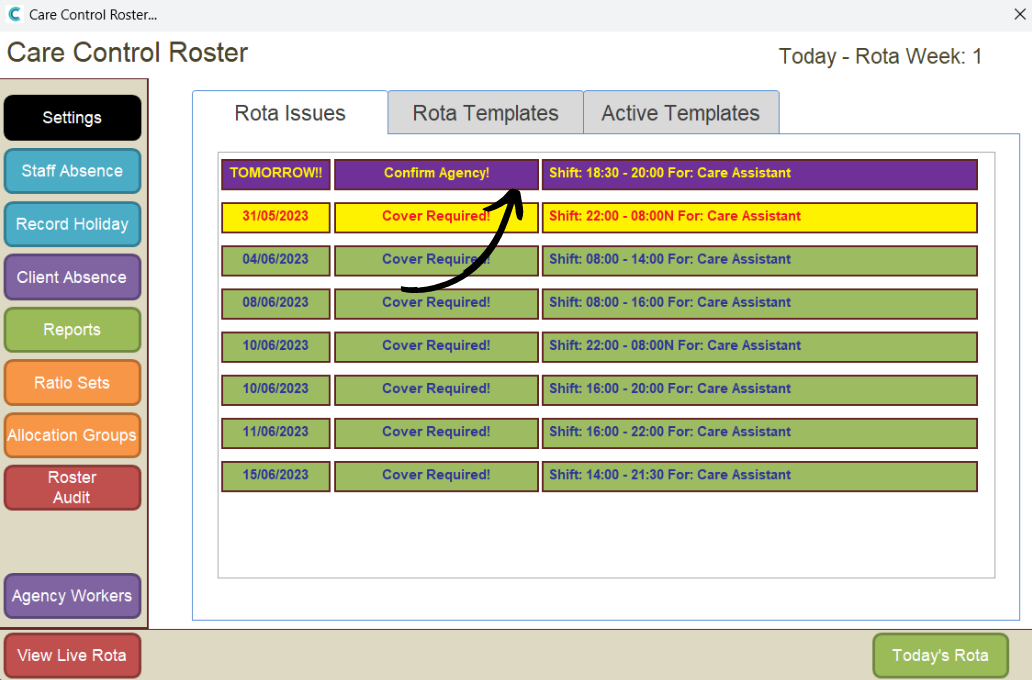Select the 08/06/2023 date cell
Viewport: 1032px width, 680px height.
(276, 303)
